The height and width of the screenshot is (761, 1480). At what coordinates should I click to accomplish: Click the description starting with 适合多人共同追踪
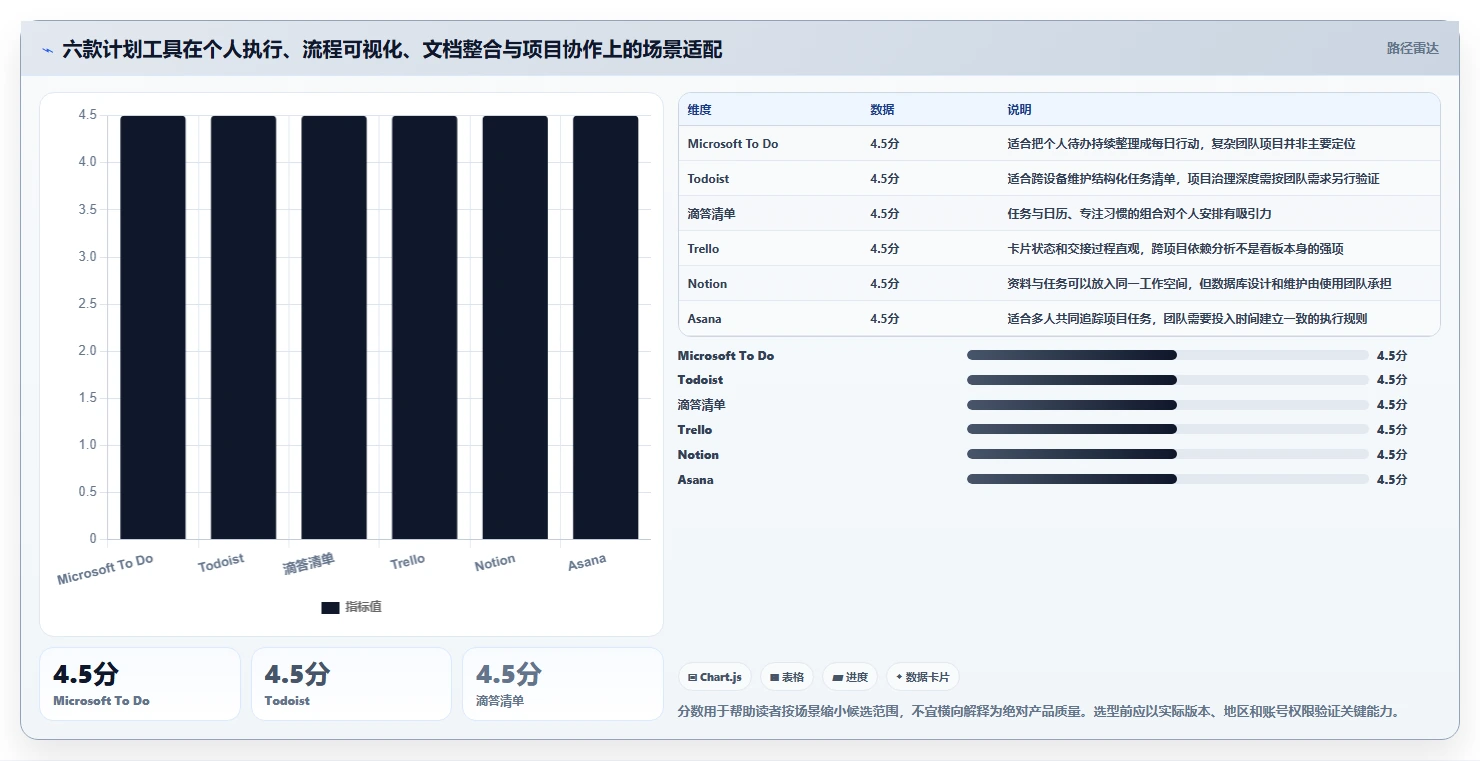[x=1187, y=319]
